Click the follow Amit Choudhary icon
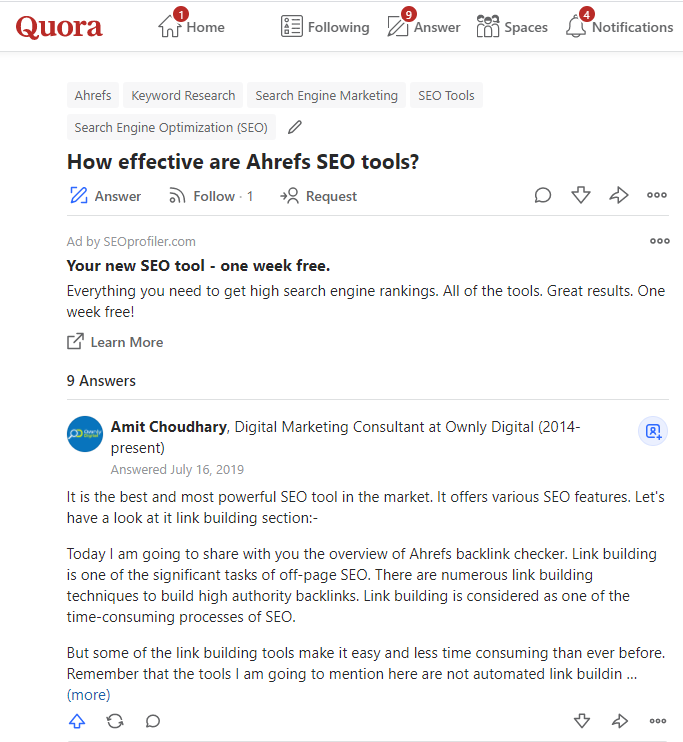 tap(653, 431)
